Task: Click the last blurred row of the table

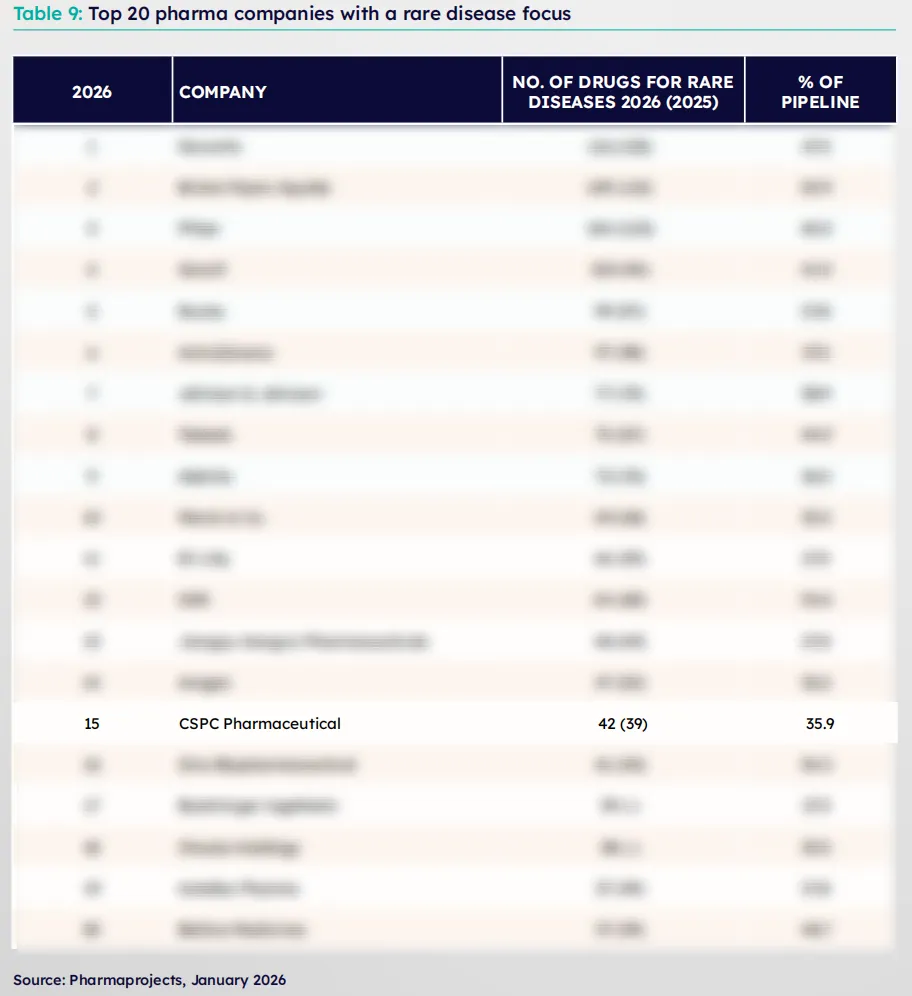Action: click(455, 929)
